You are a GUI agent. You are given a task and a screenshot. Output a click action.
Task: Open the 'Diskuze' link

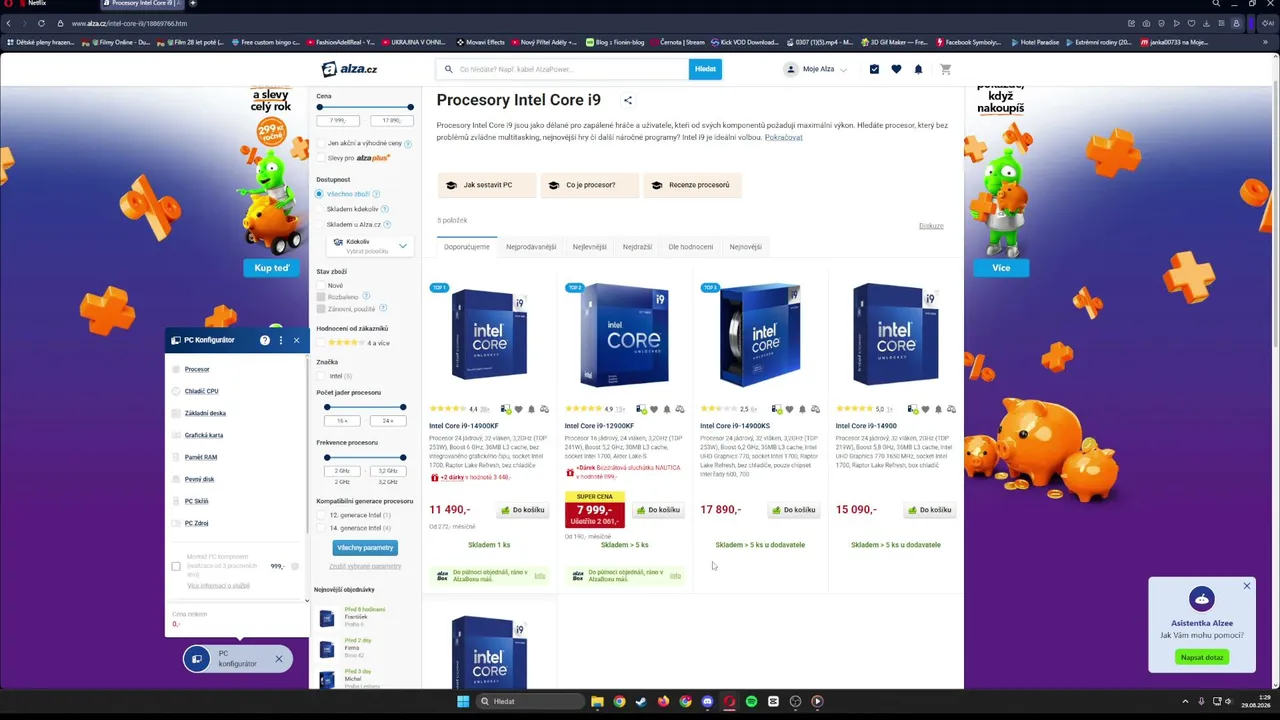[x=931, y=226]
